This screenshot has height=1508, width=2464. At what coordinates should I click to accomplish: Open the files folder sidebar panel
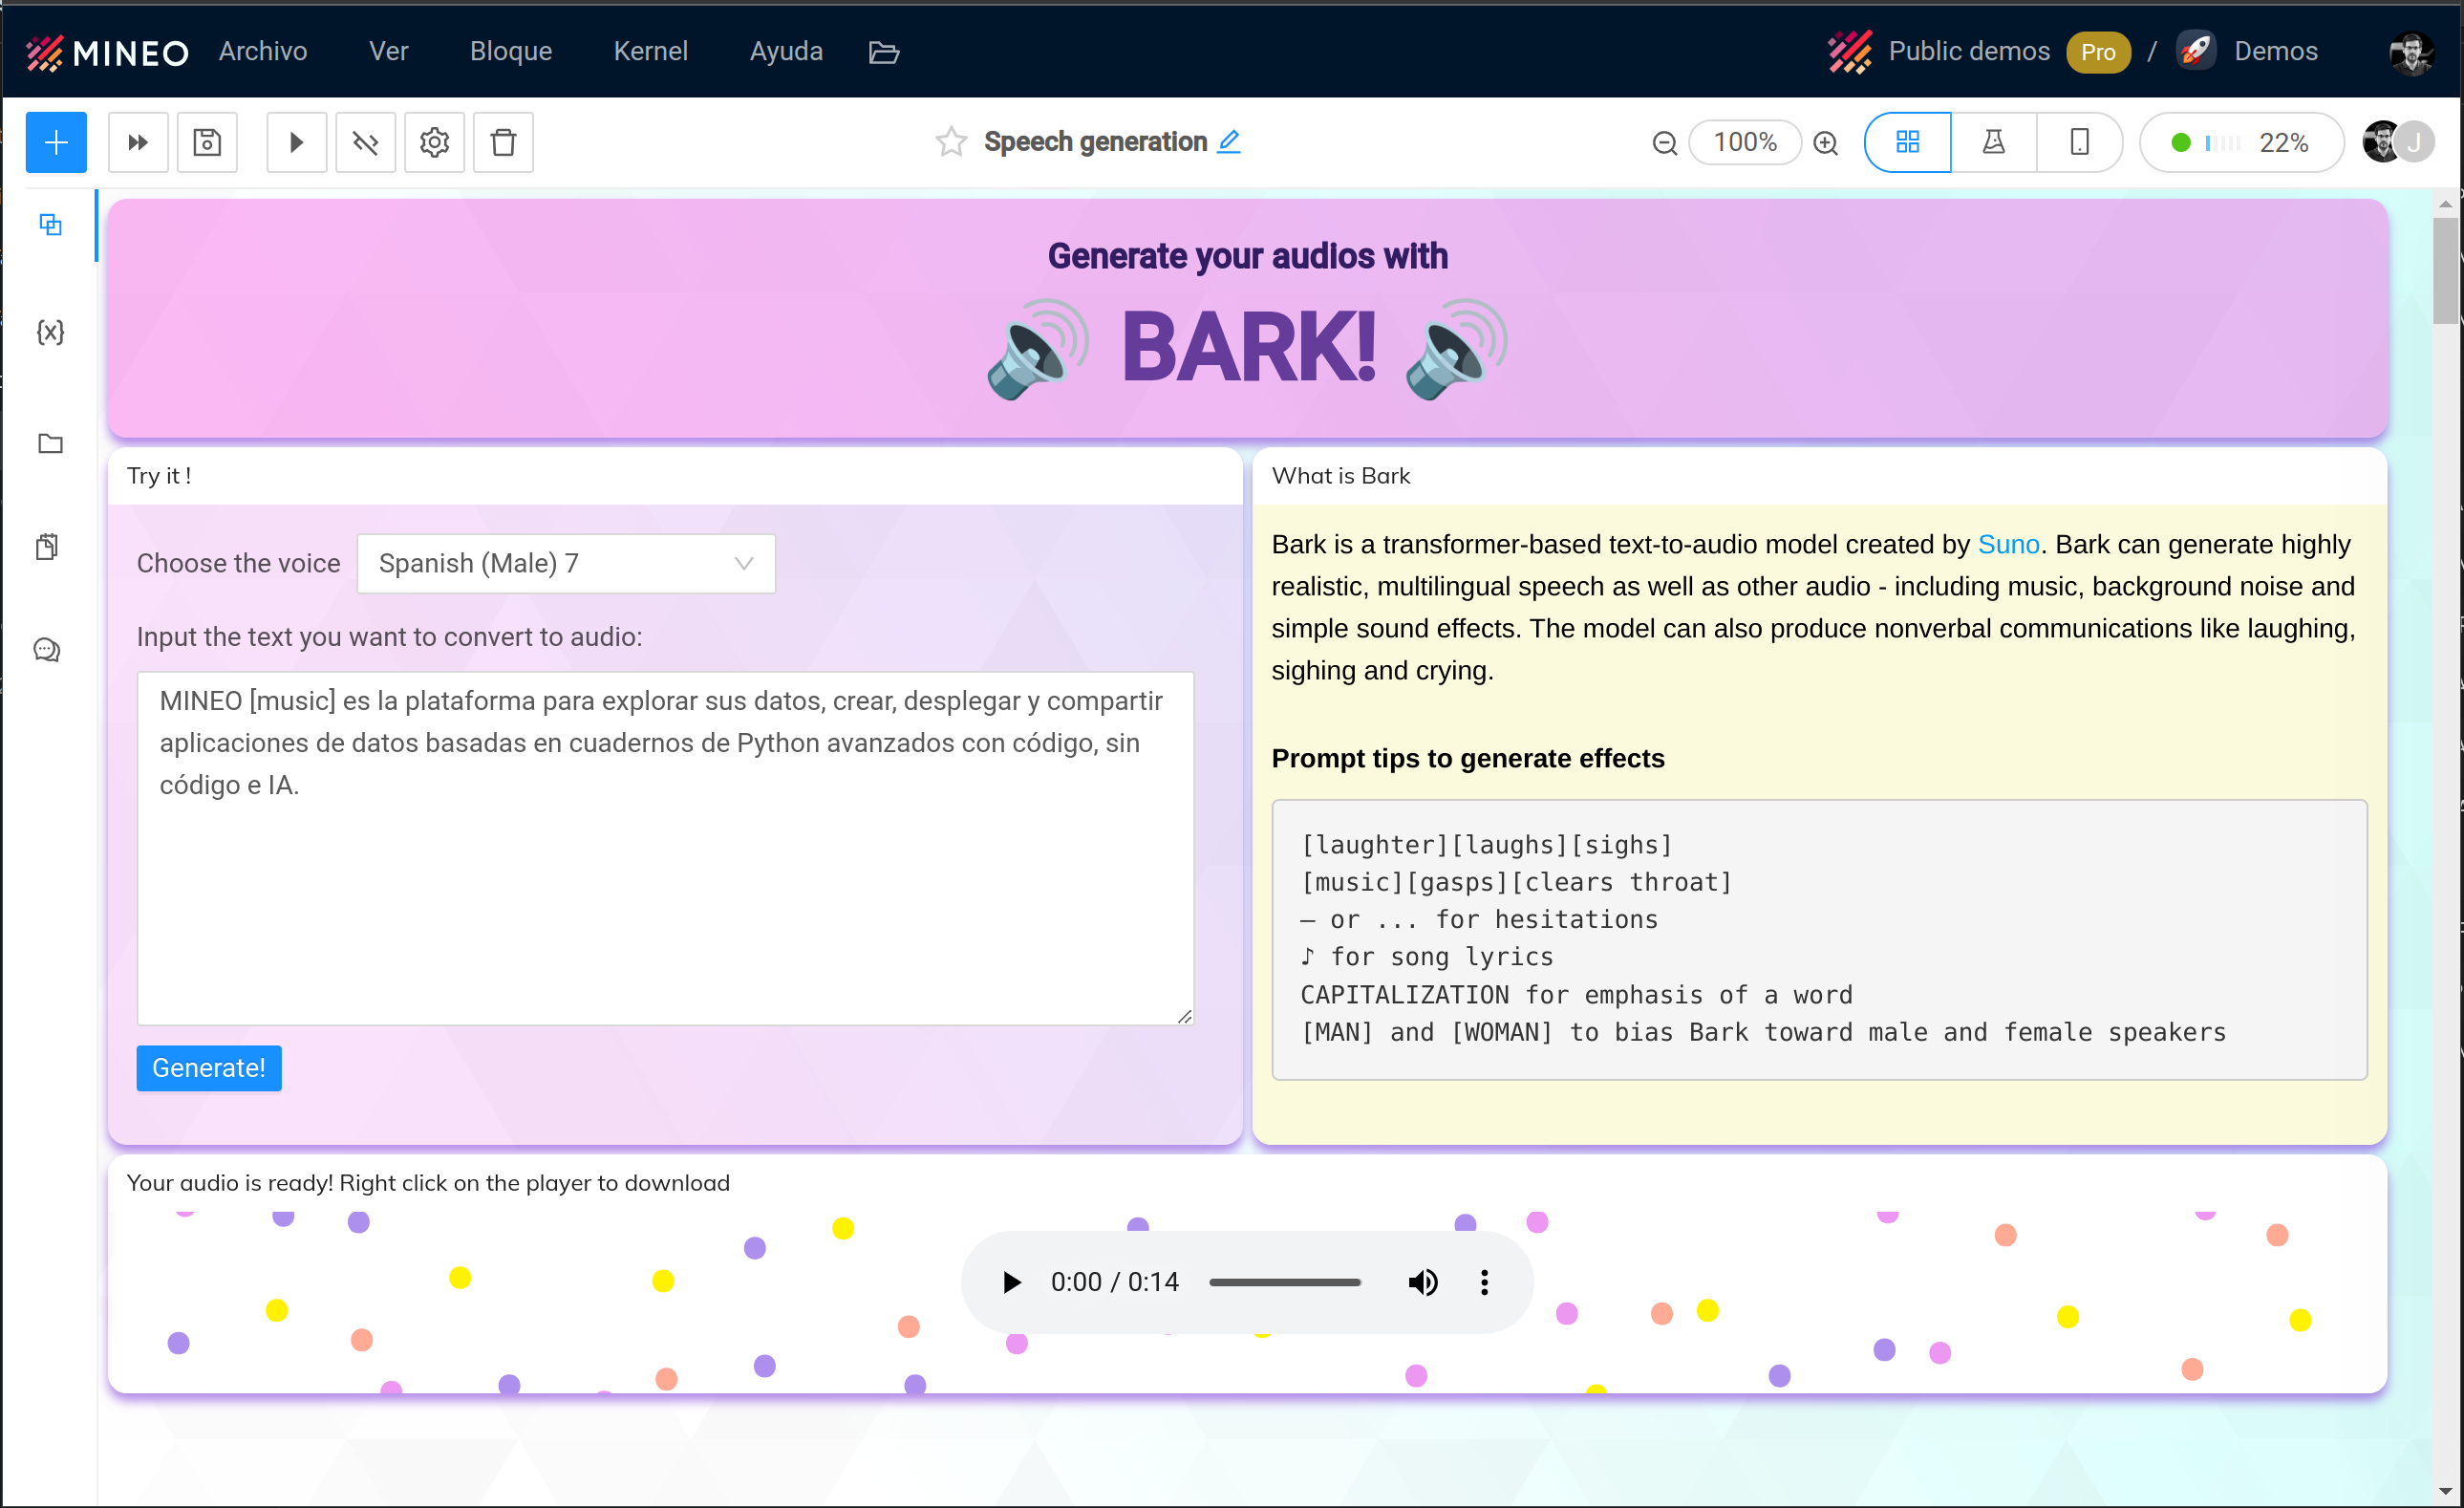coord(50,443)
